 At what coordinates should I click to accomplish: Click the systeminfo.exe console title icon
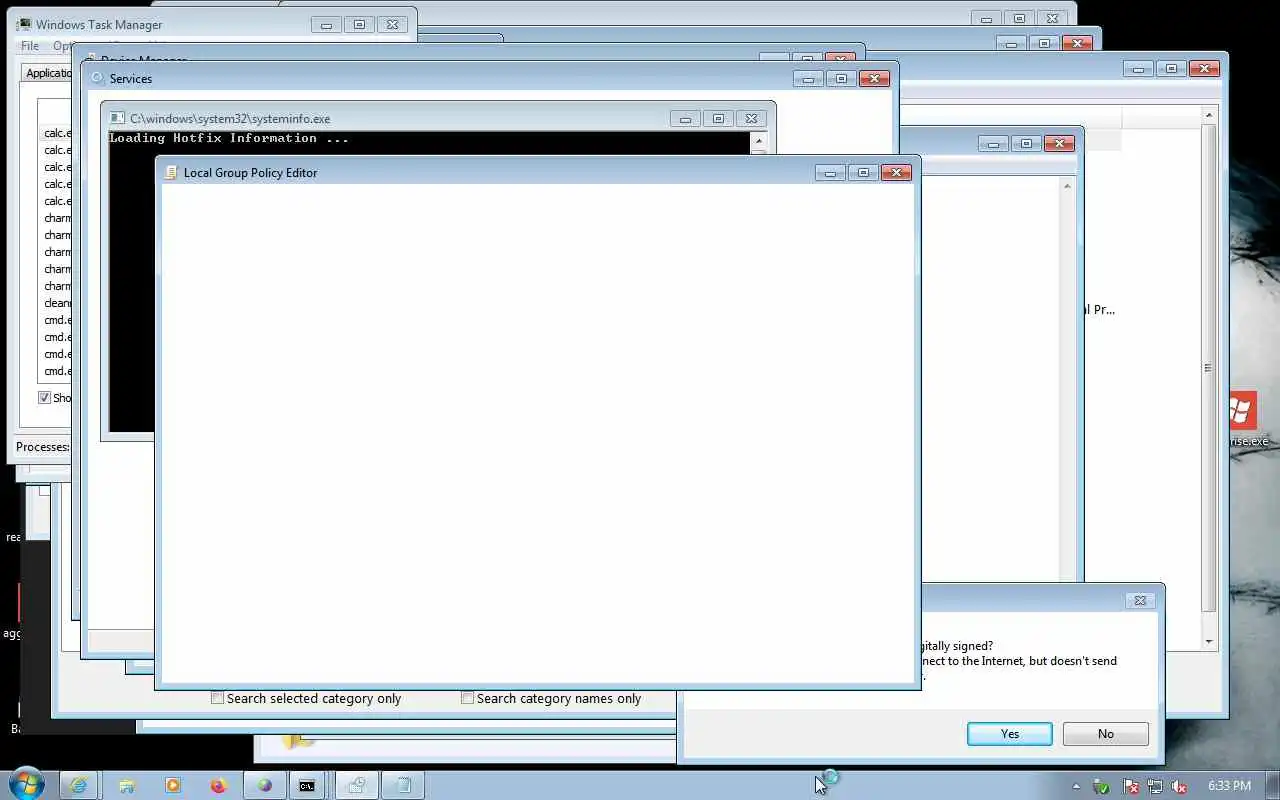point(117,118)
